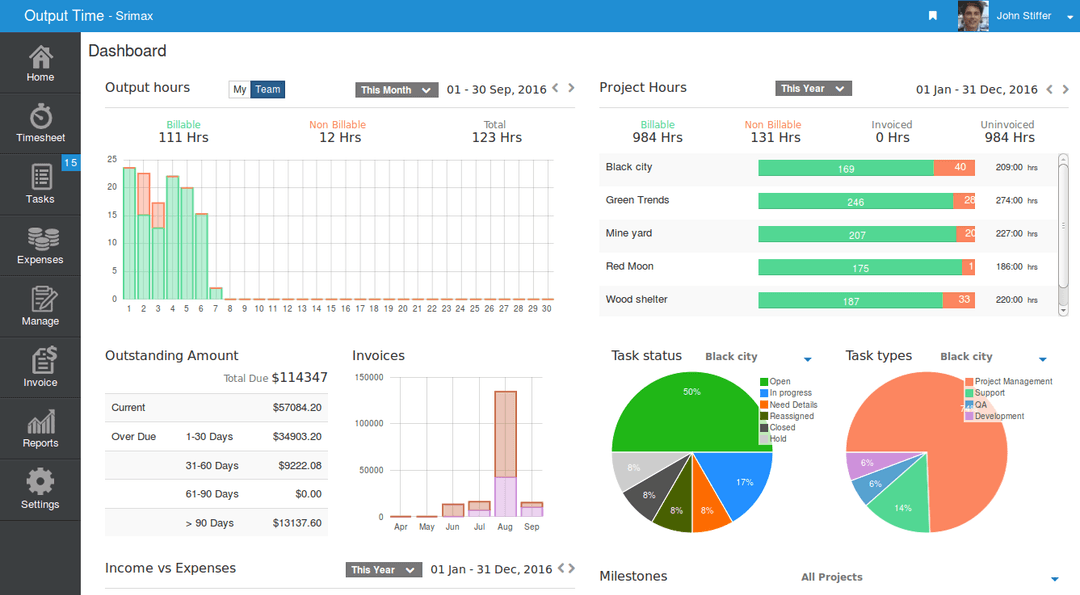Open the Output hours This Month dropdown

tap(397, 90)
